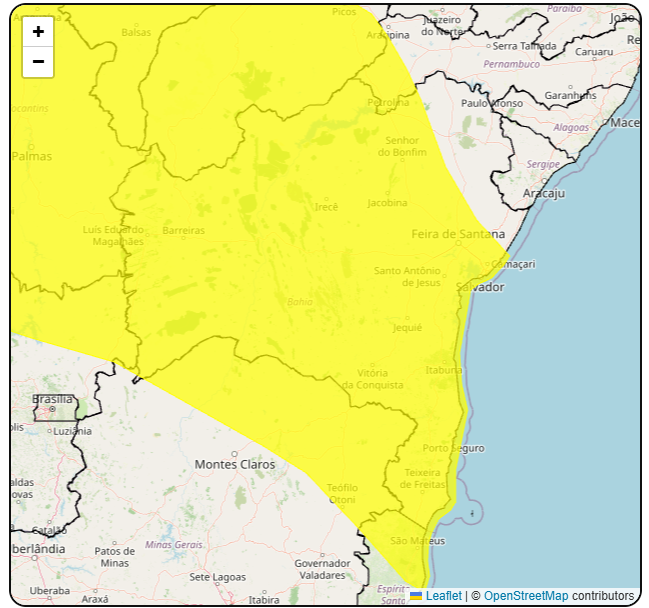The height and width of the screenshot is (608, 649).
Task: Click the Porto Seguro label
Action: (x=453, y=448)
